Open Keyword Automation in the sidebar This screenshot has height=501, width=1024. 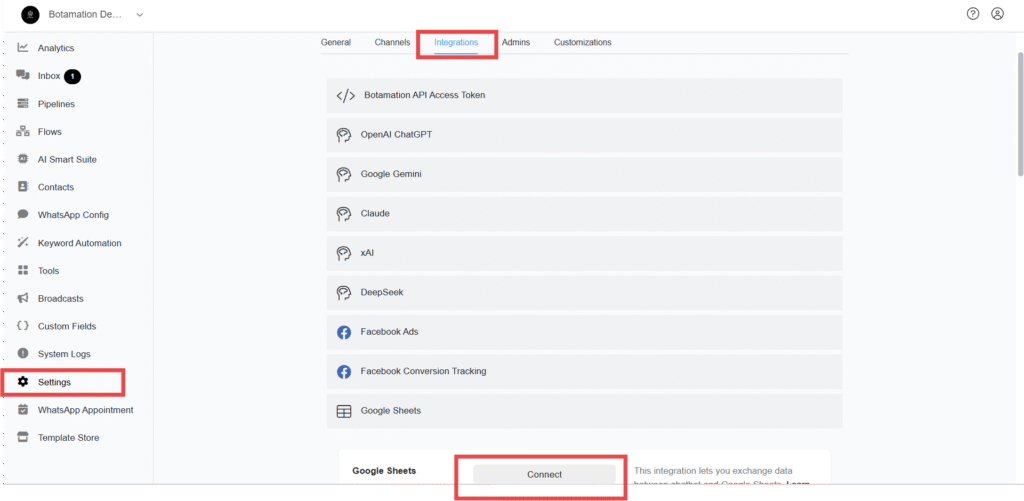coord(79,243)
